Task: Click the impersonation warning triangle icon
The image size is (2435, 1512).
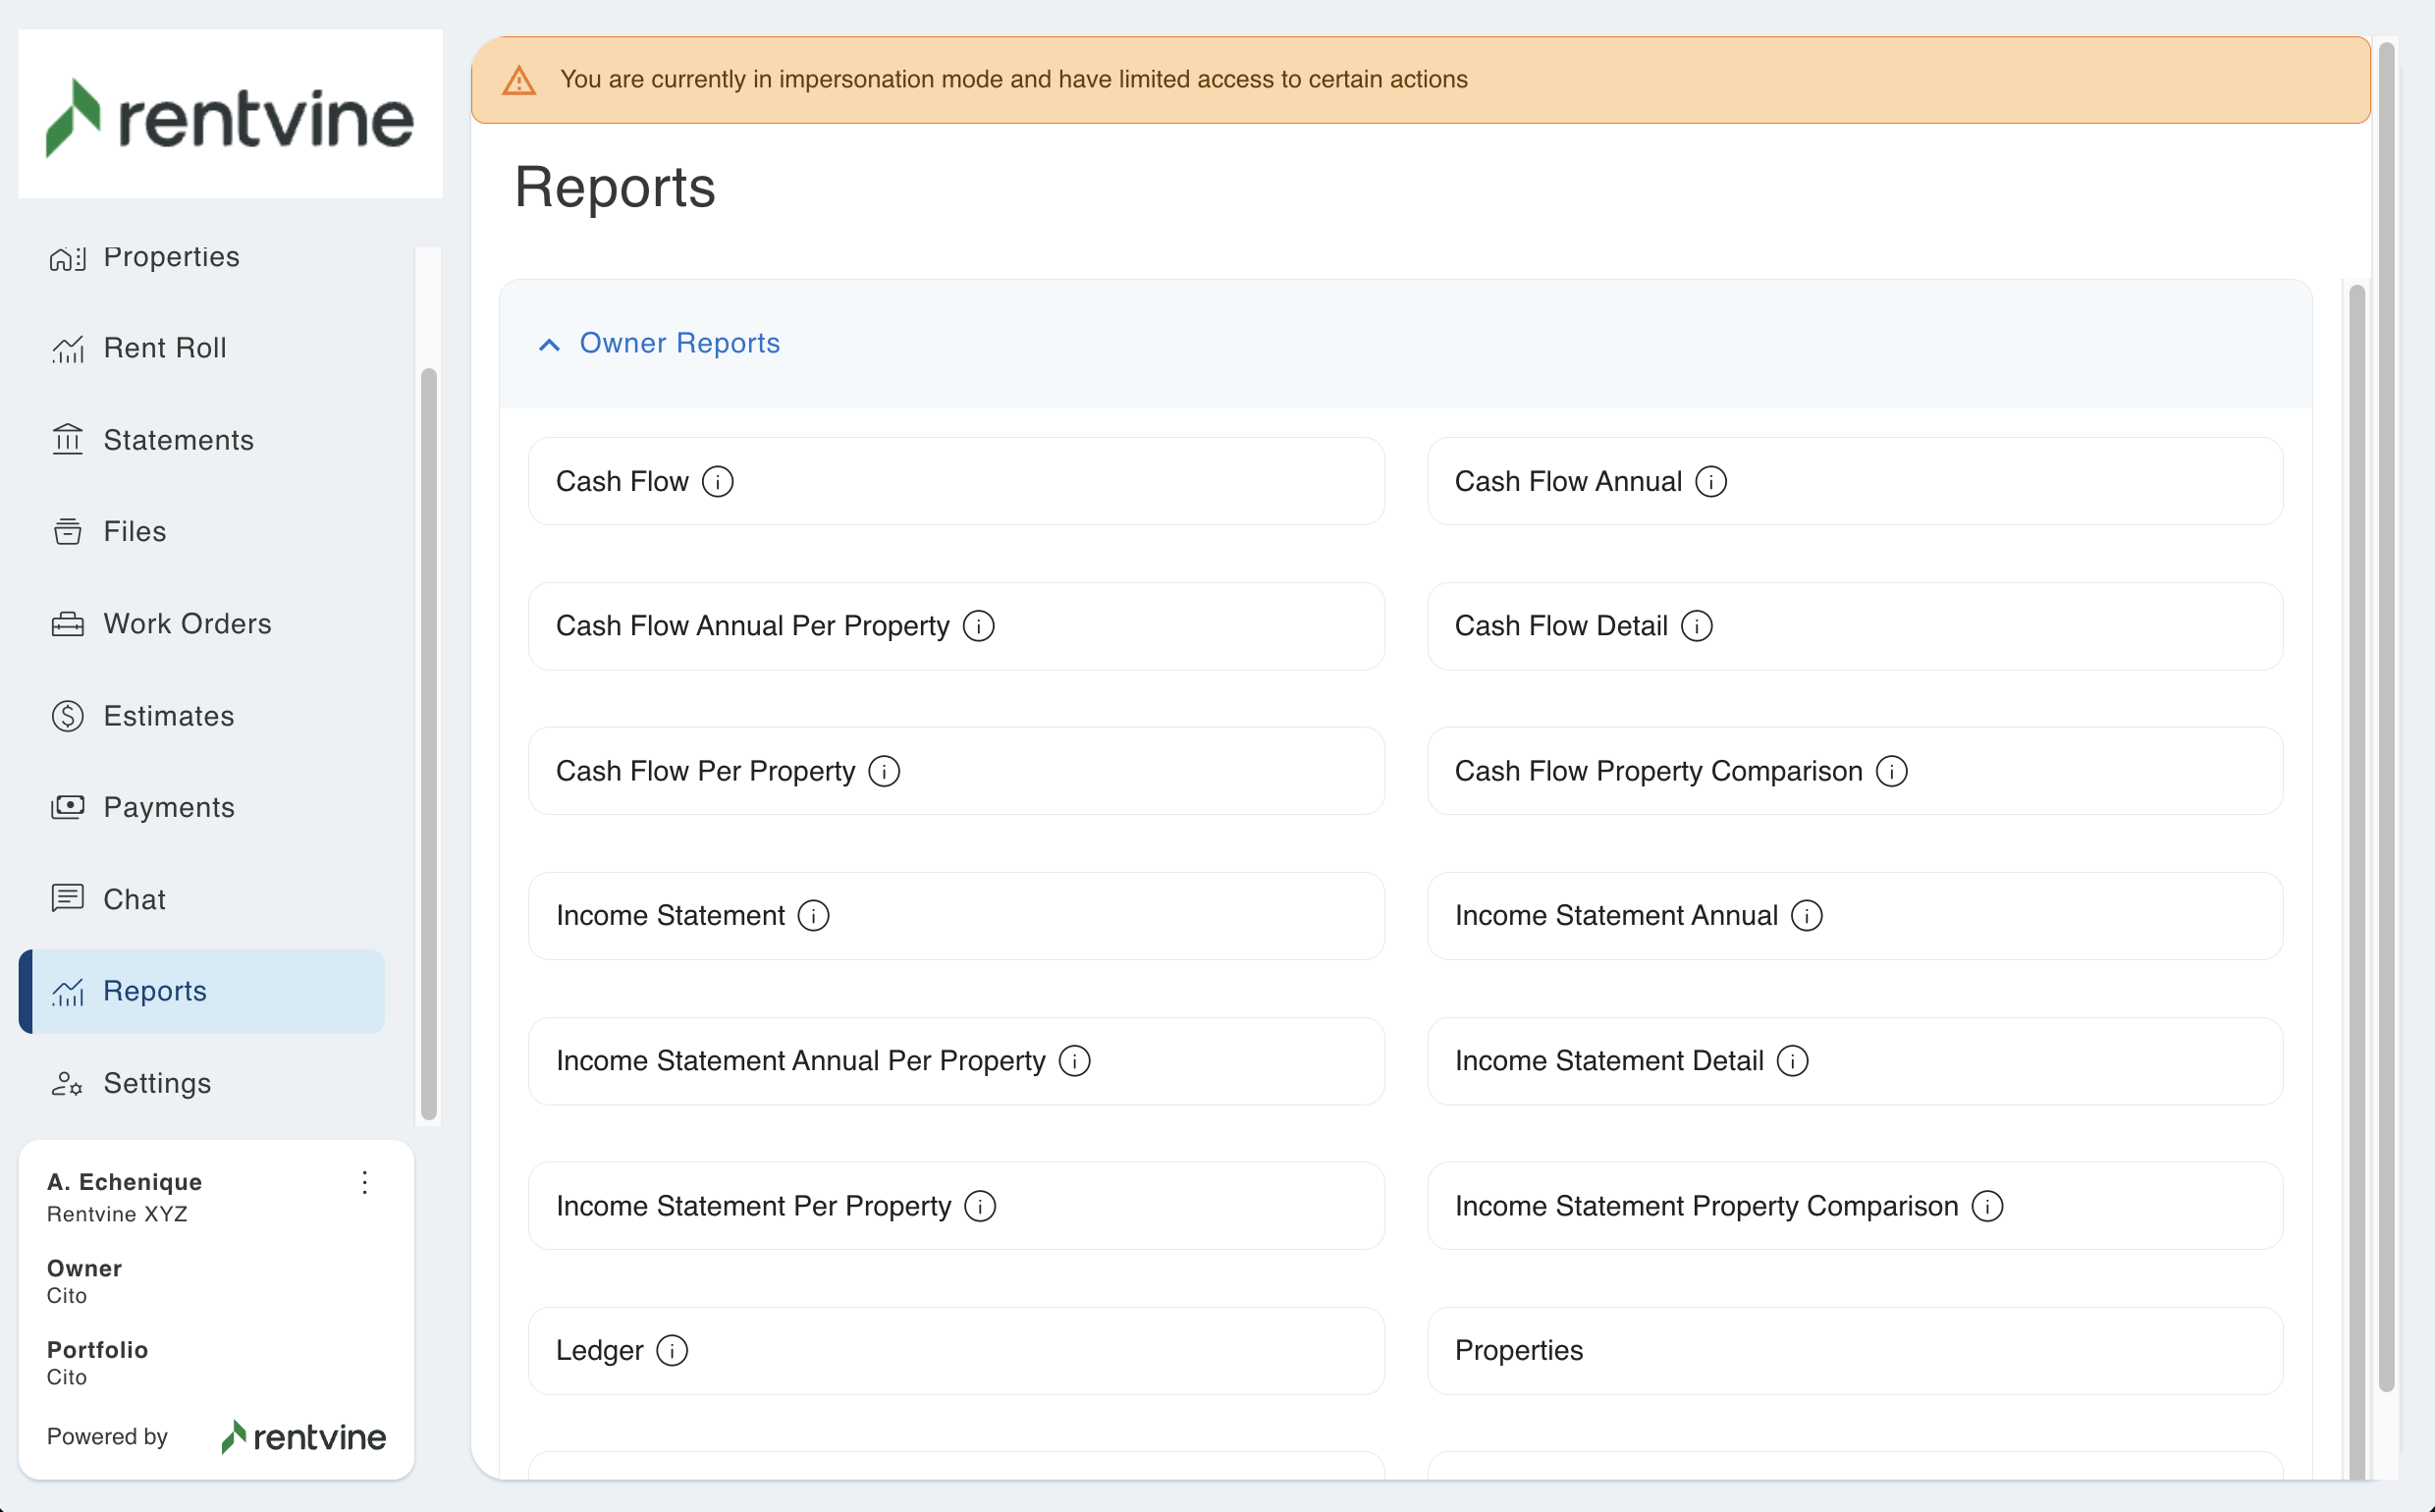Action: (519, 80)
